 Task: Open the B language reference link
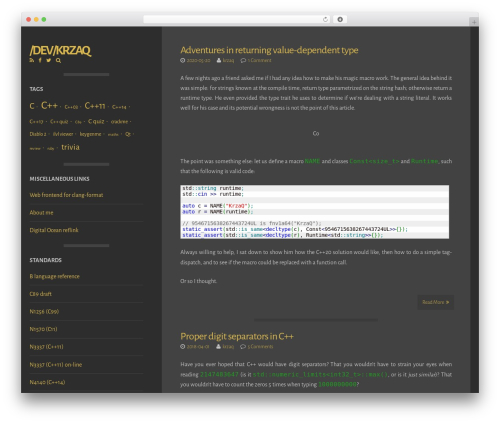[55, 276]
